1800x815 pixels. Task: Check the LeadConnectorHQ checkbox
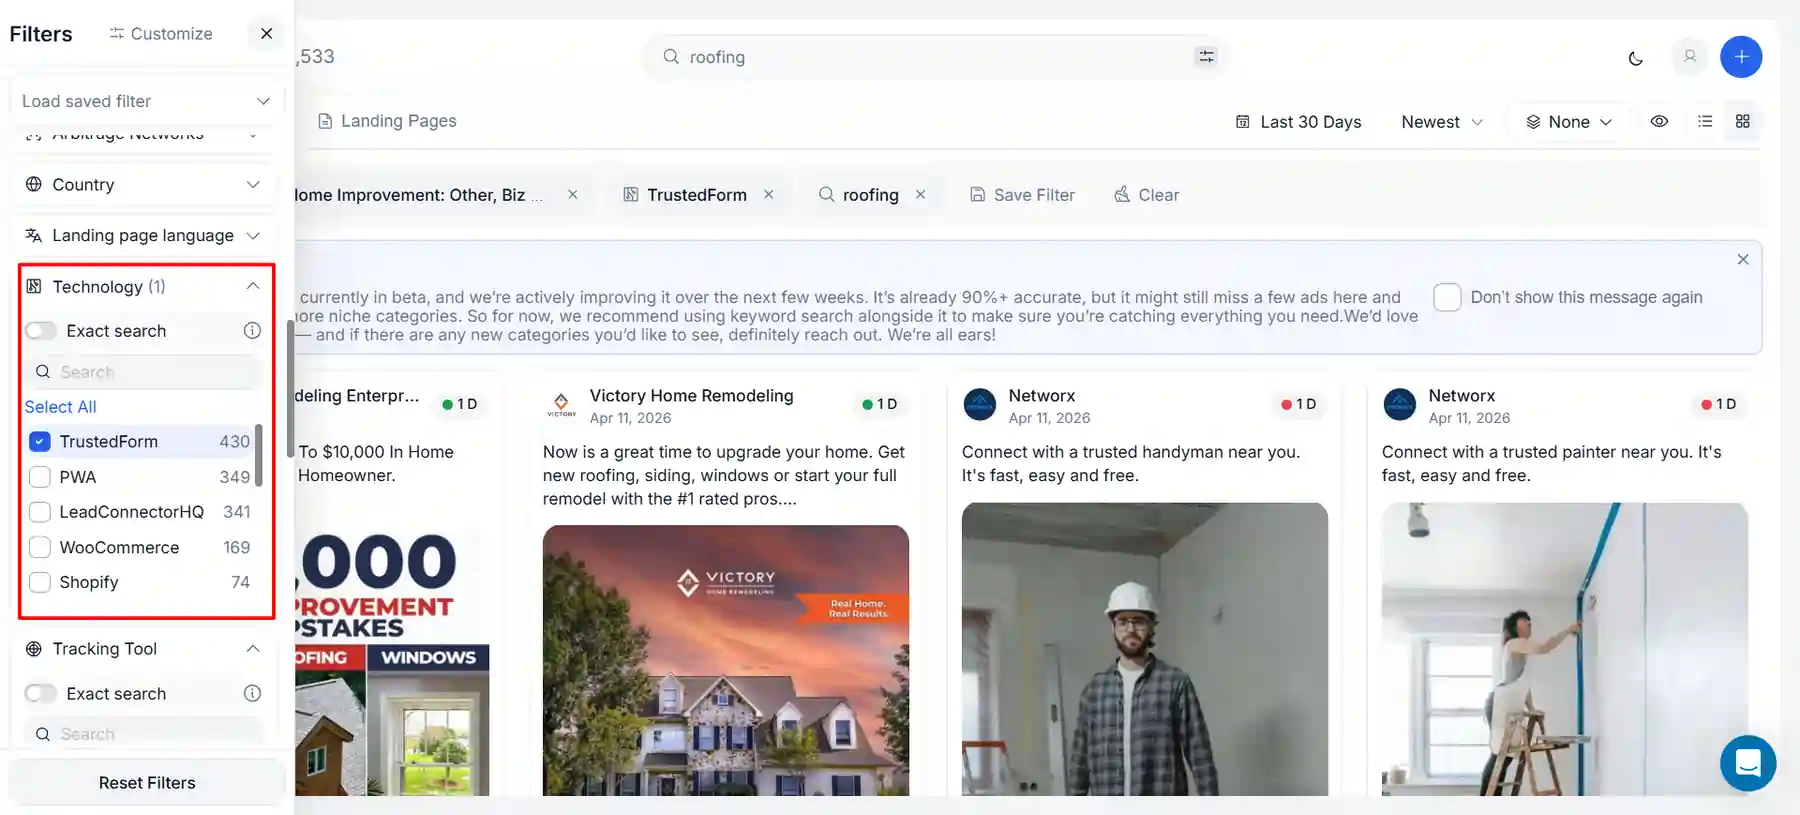[x=40, y=512]
